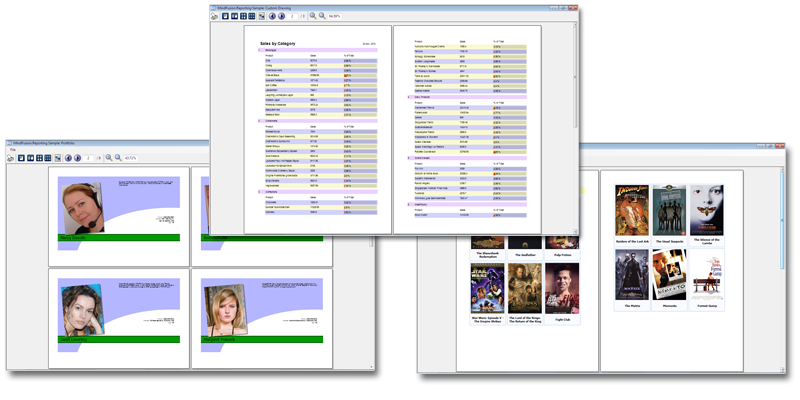The image size is (800, 400).
Task: Click The Usual Suspects poster
Action: point(669,210)
